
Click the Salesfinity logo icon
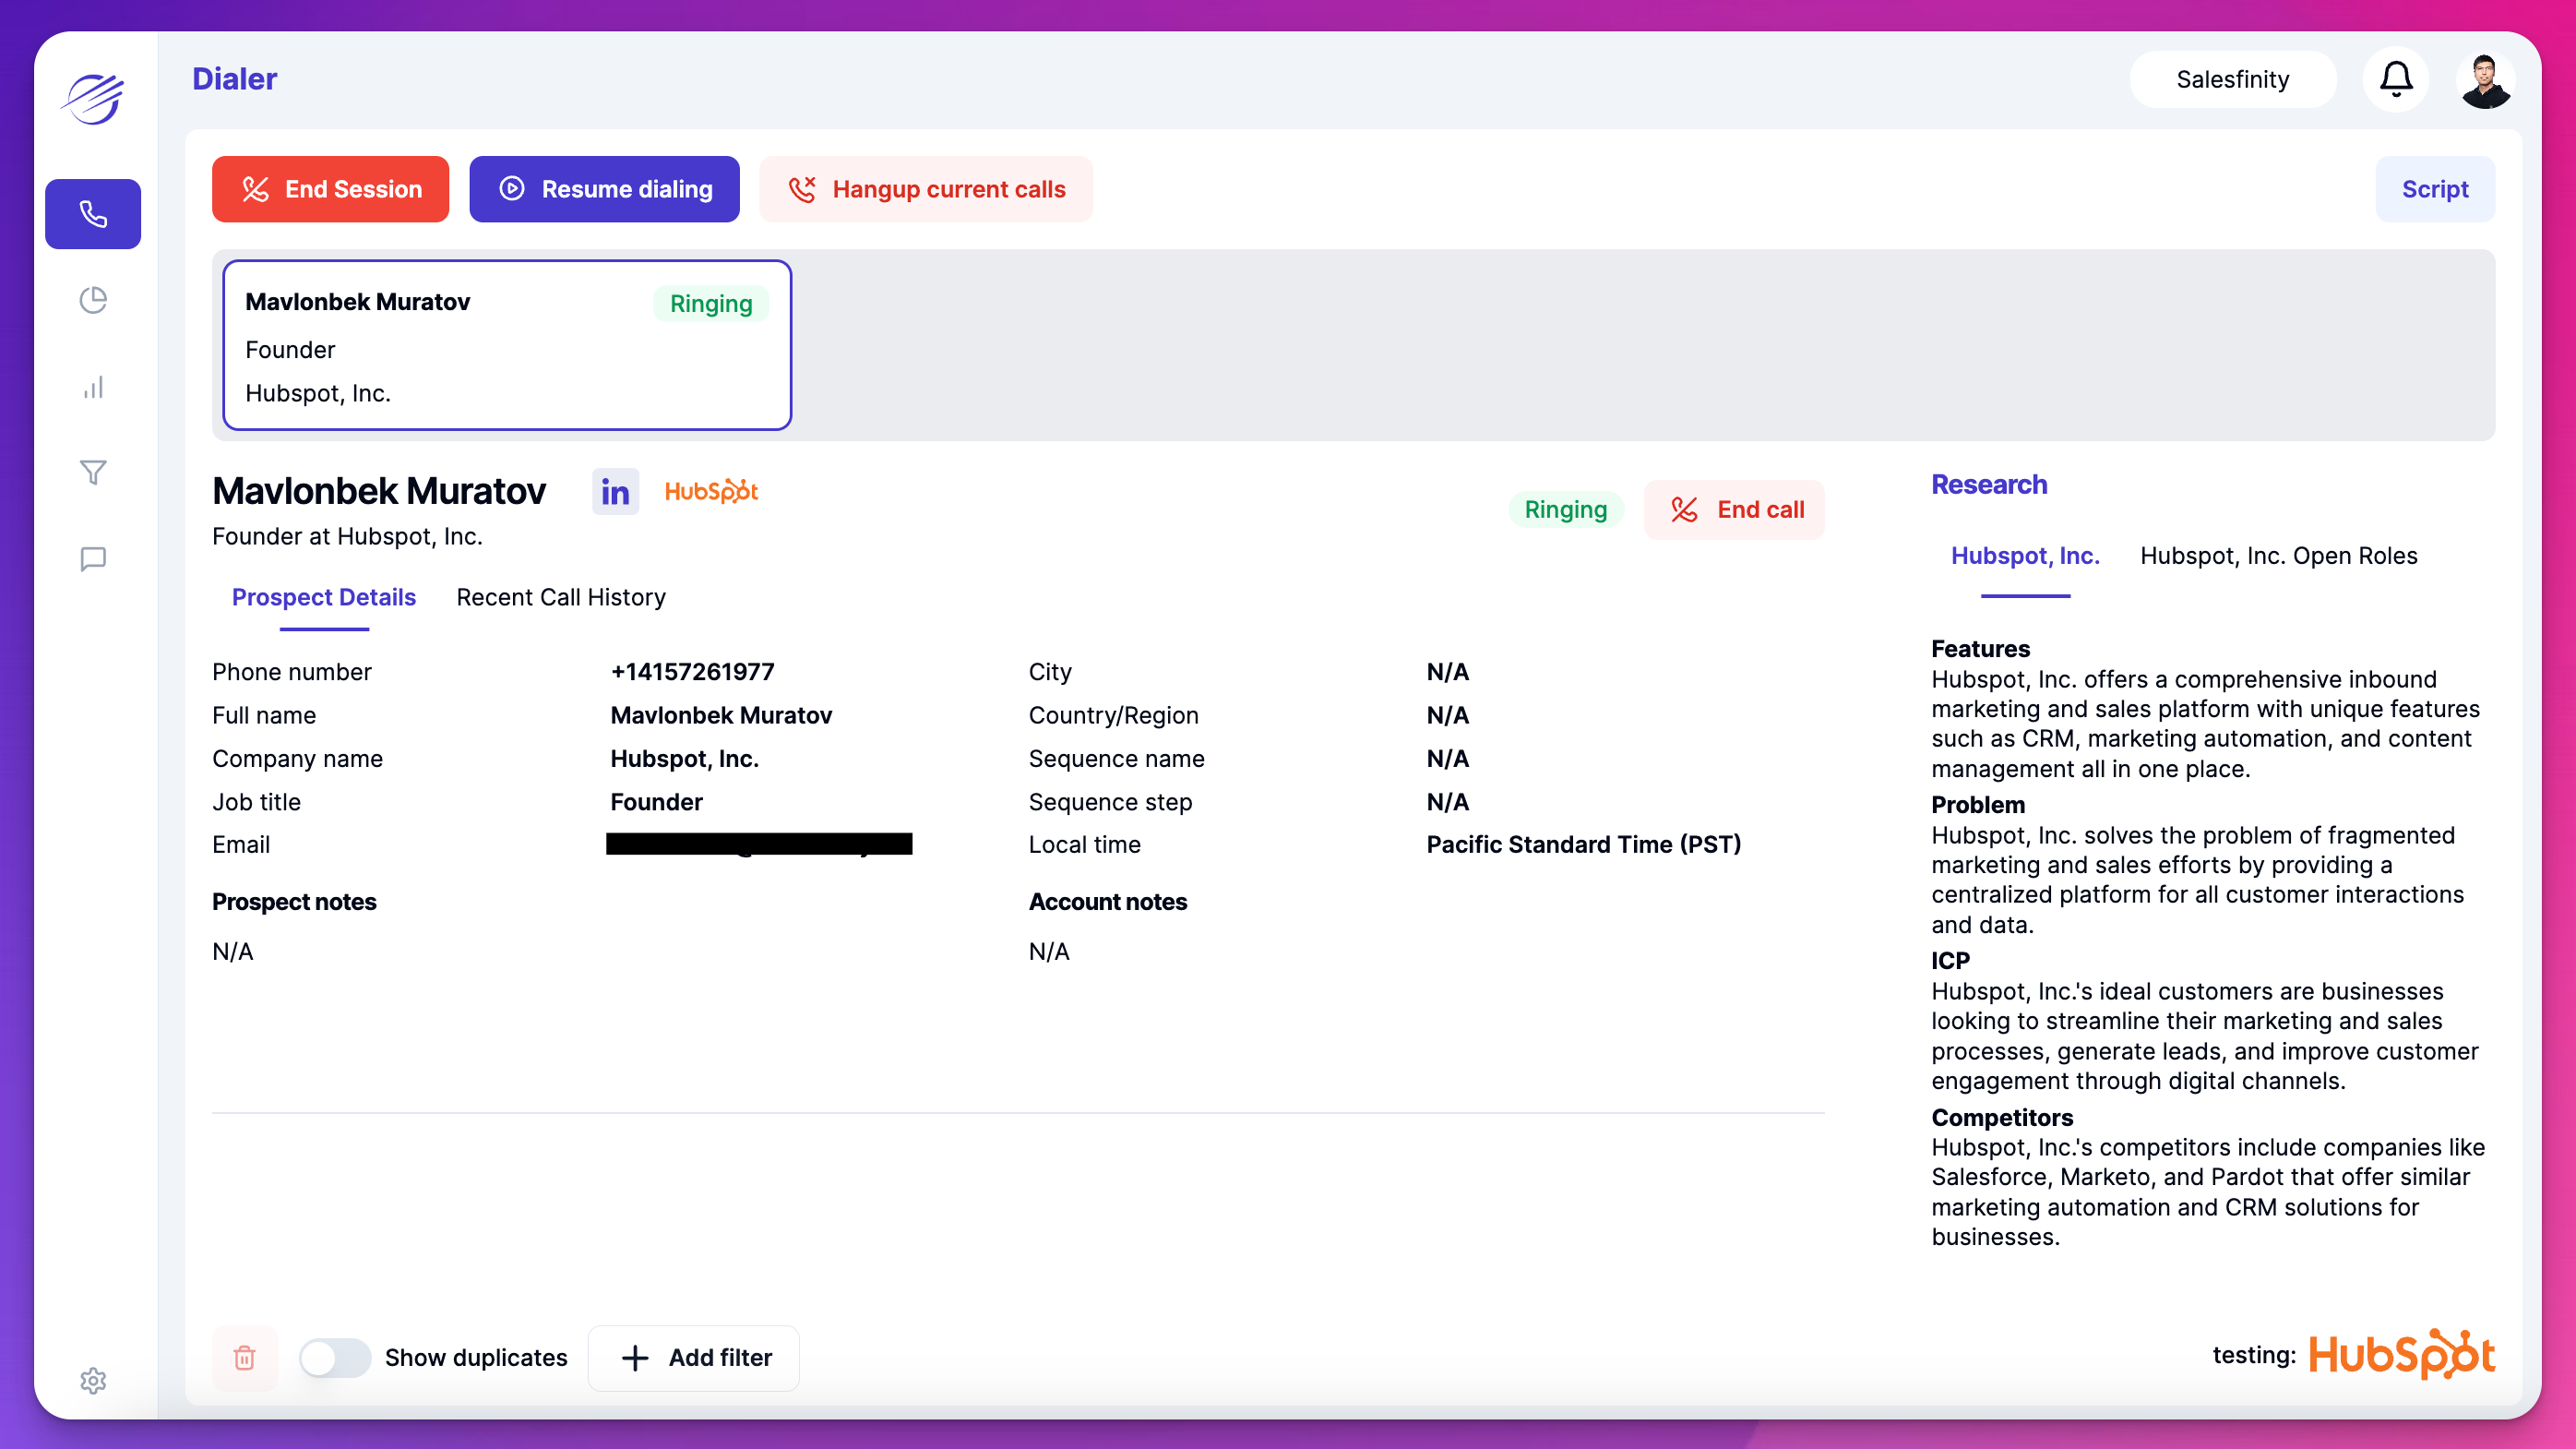93,99
